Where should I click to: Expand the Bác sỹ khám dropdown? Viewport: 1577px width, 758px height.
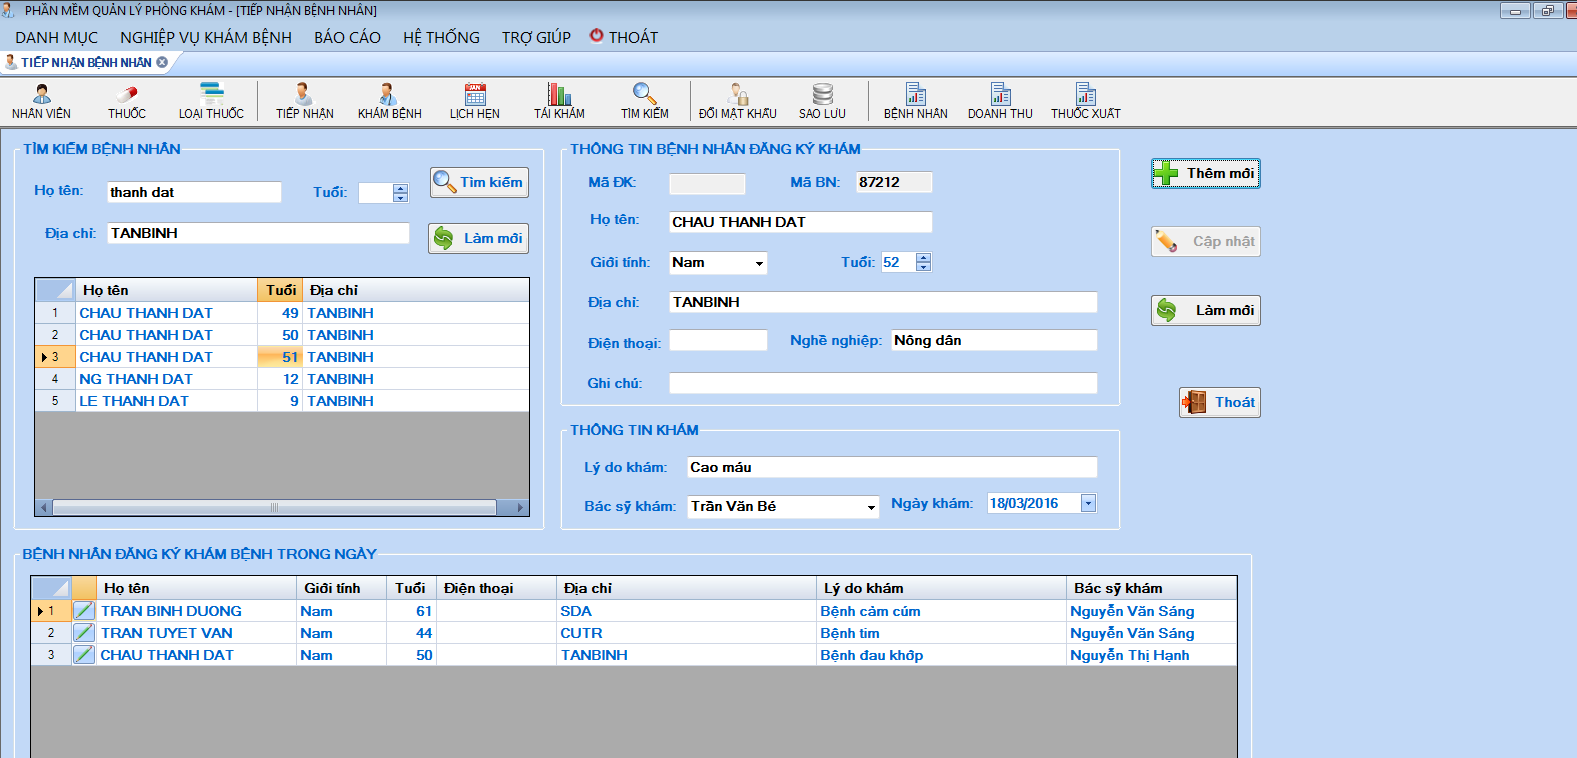871,507
